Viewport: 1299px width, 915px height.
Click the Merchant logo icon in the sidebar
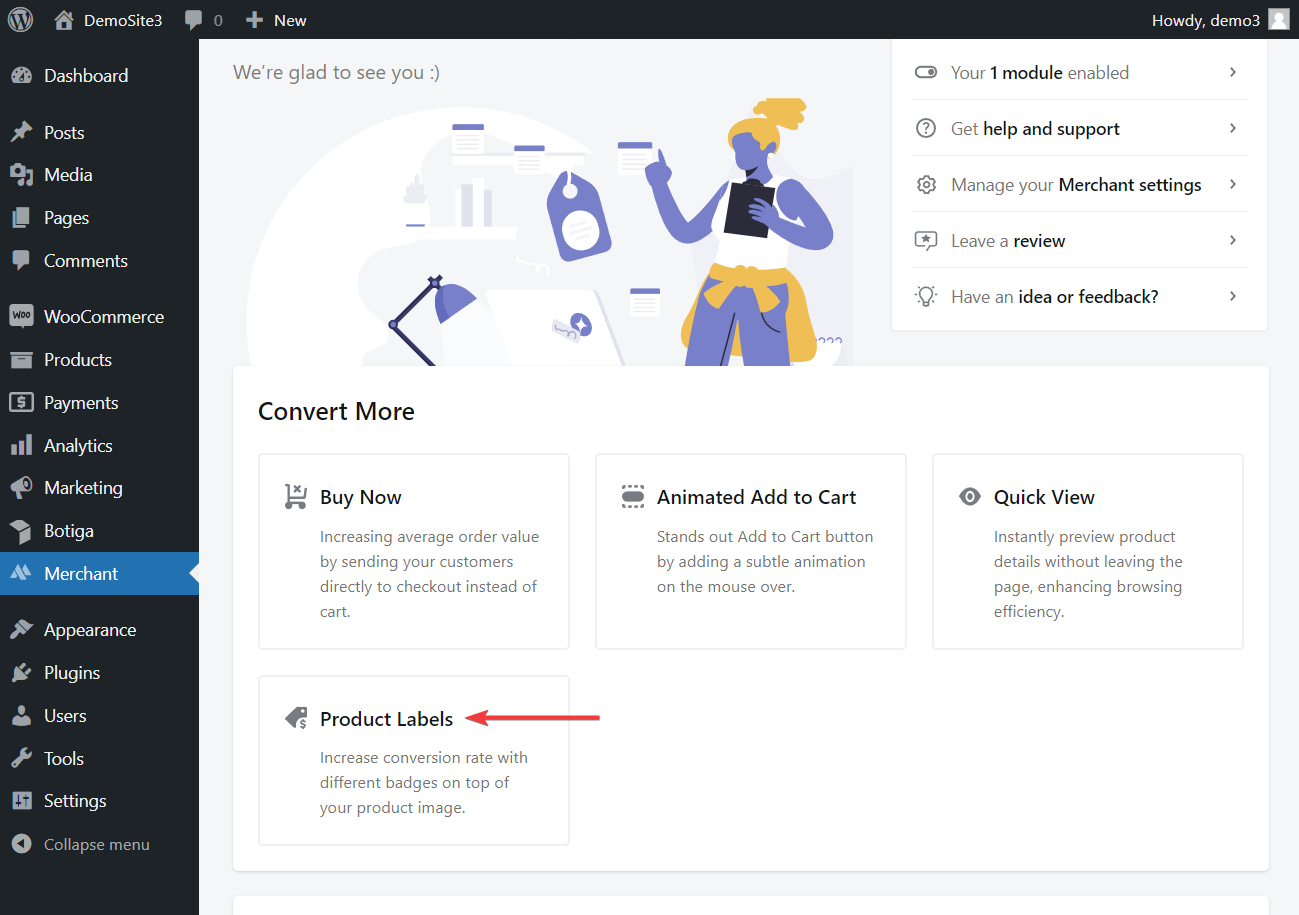click(21, 574)
